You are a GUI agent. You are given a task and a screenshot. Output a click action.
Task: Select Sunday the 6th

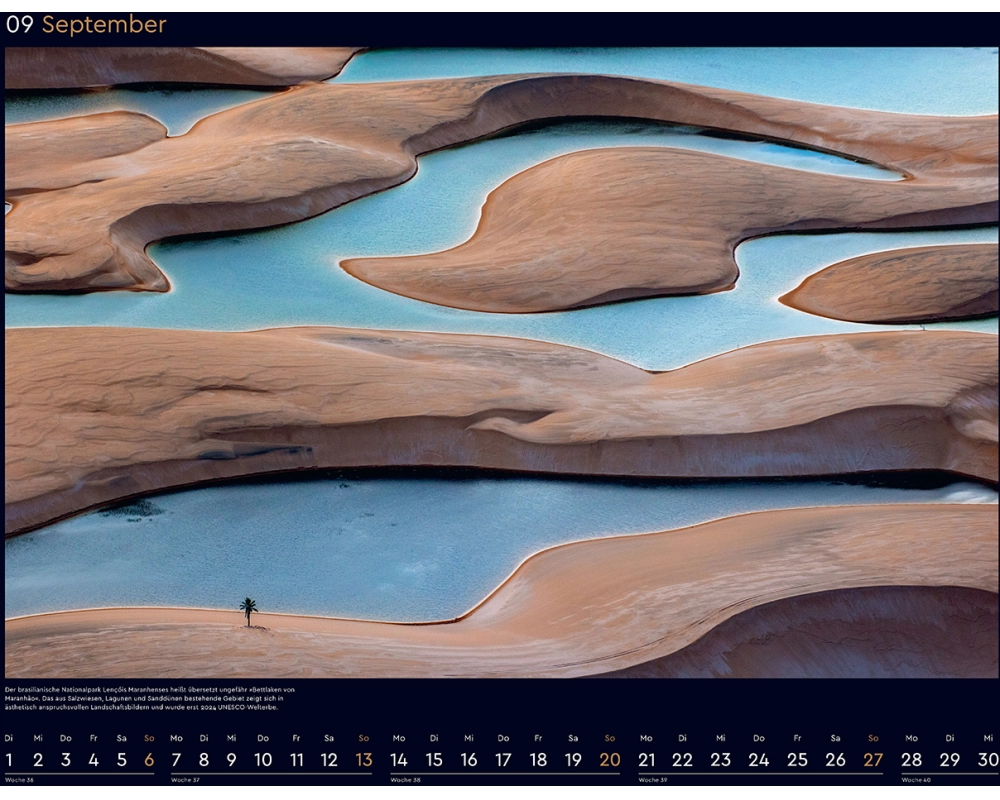(149, 760)
